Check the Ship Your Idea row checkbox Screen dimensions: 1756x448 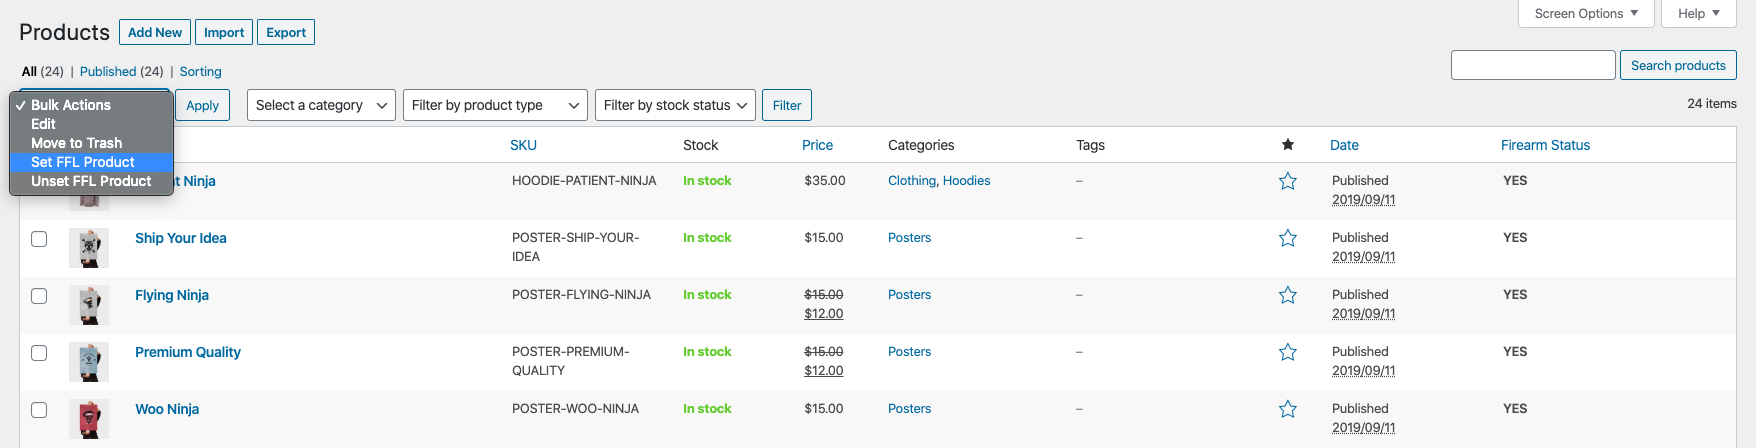(x=39, y=239)
